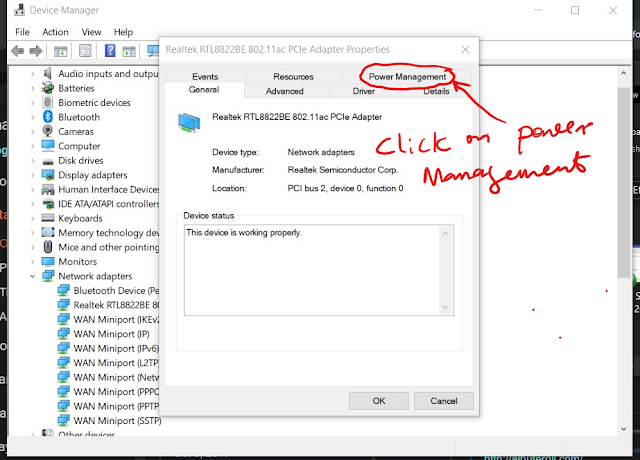Click the WAN Miniport (SSTP) adapter icon

[x=63, y=420]
